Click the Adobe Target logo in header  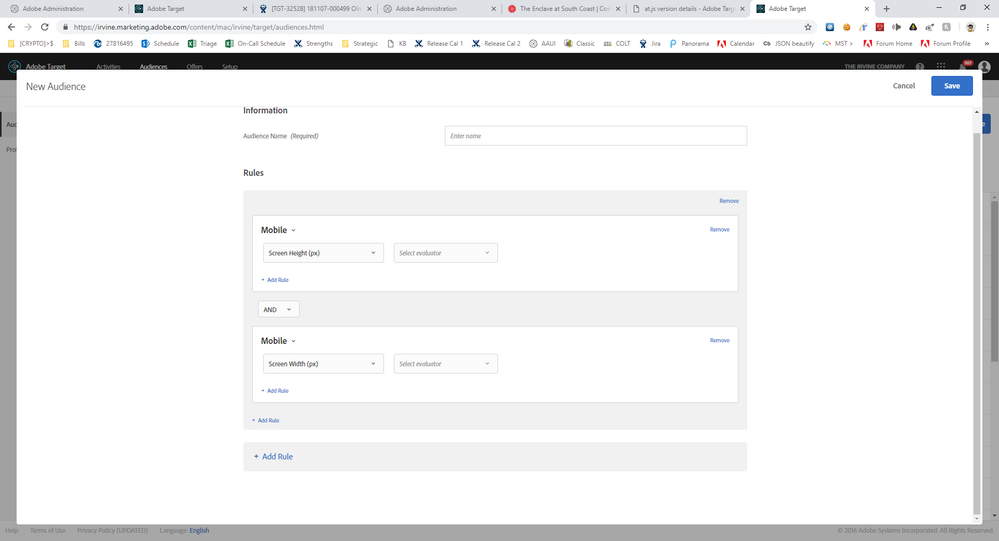tap(42, 67)
